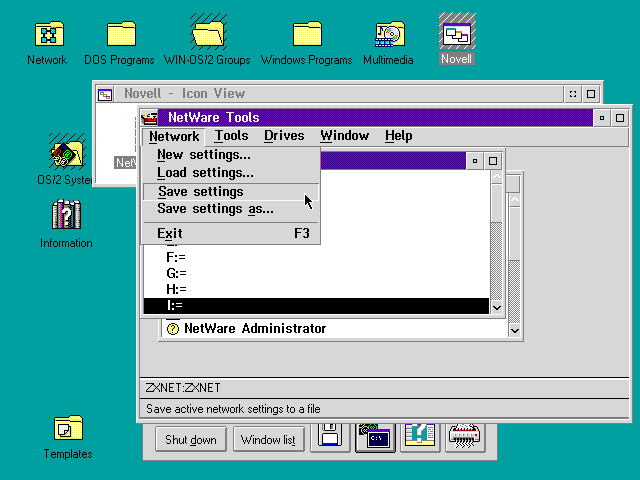This screenshot has height=480, width=640.
Task: Select the NetWare Administrator list entry
Action: click(255, 329)
